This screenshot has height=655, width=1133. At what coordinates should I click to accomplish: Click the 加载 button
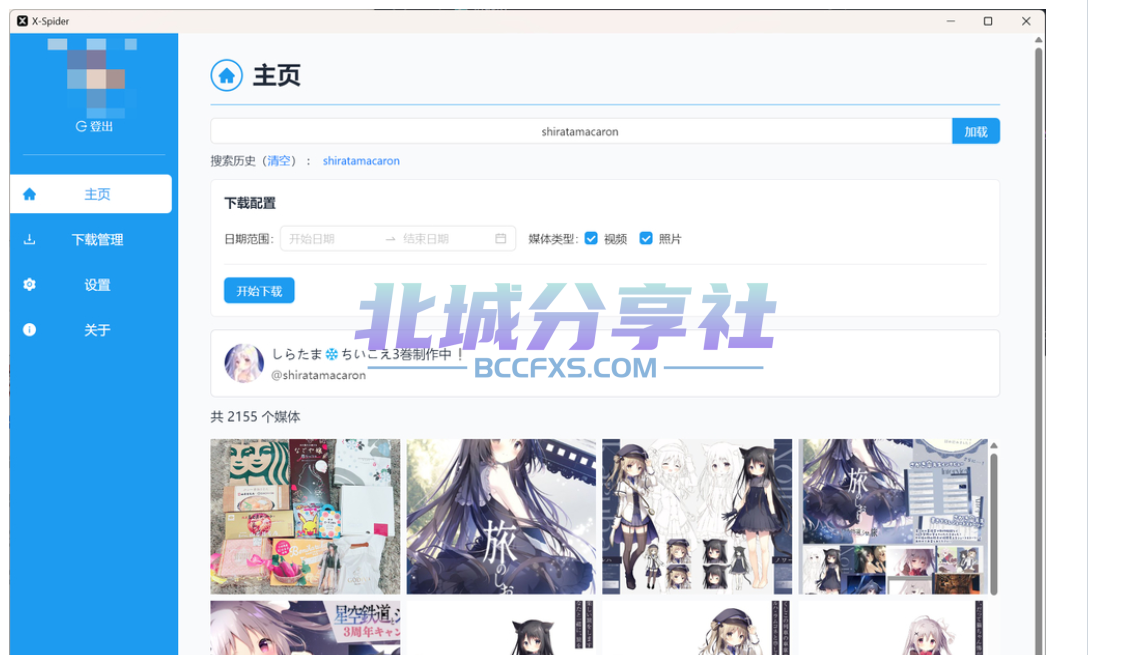pyautogui.click(x=975, y=132)
